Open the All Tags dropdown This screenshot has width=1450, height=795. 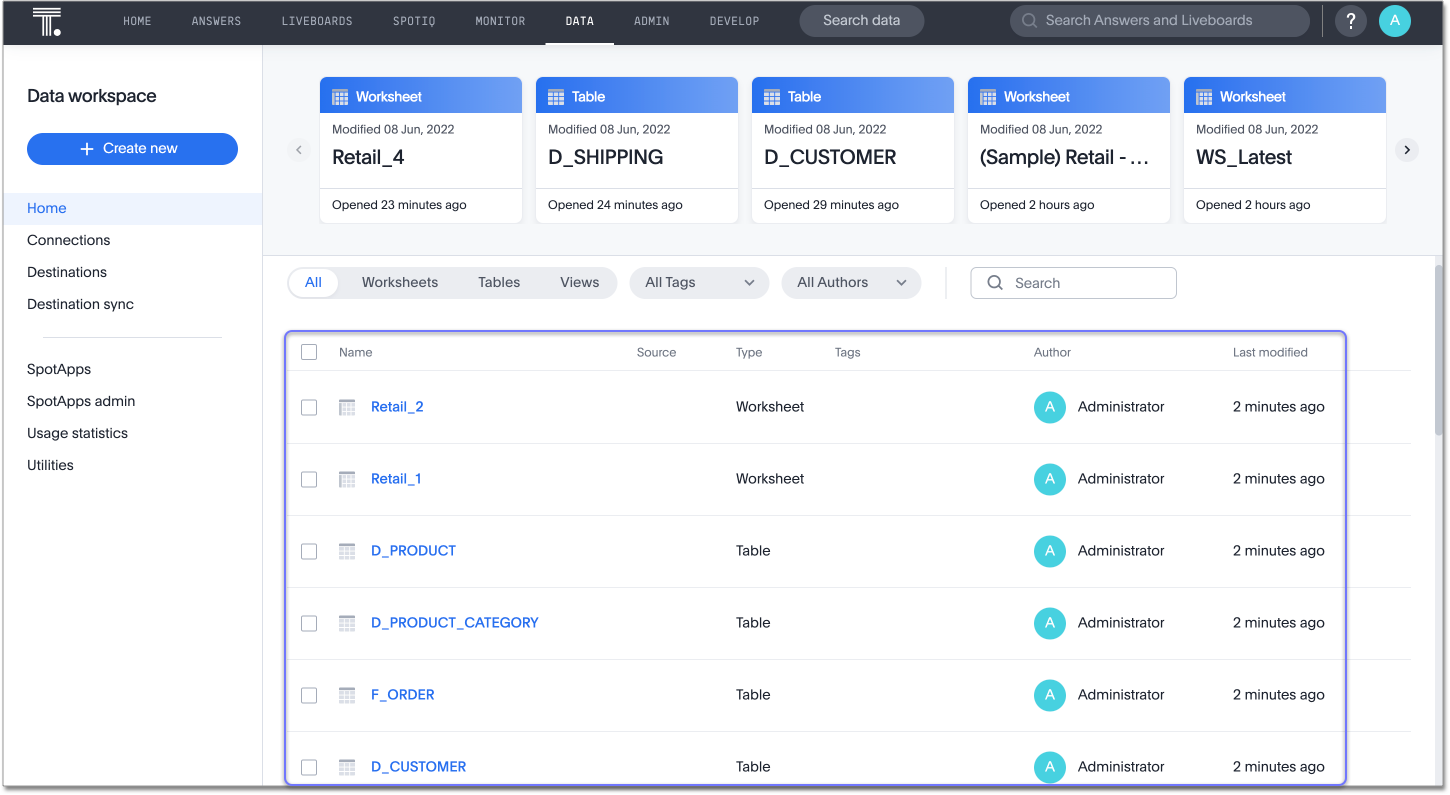point(698,283)
